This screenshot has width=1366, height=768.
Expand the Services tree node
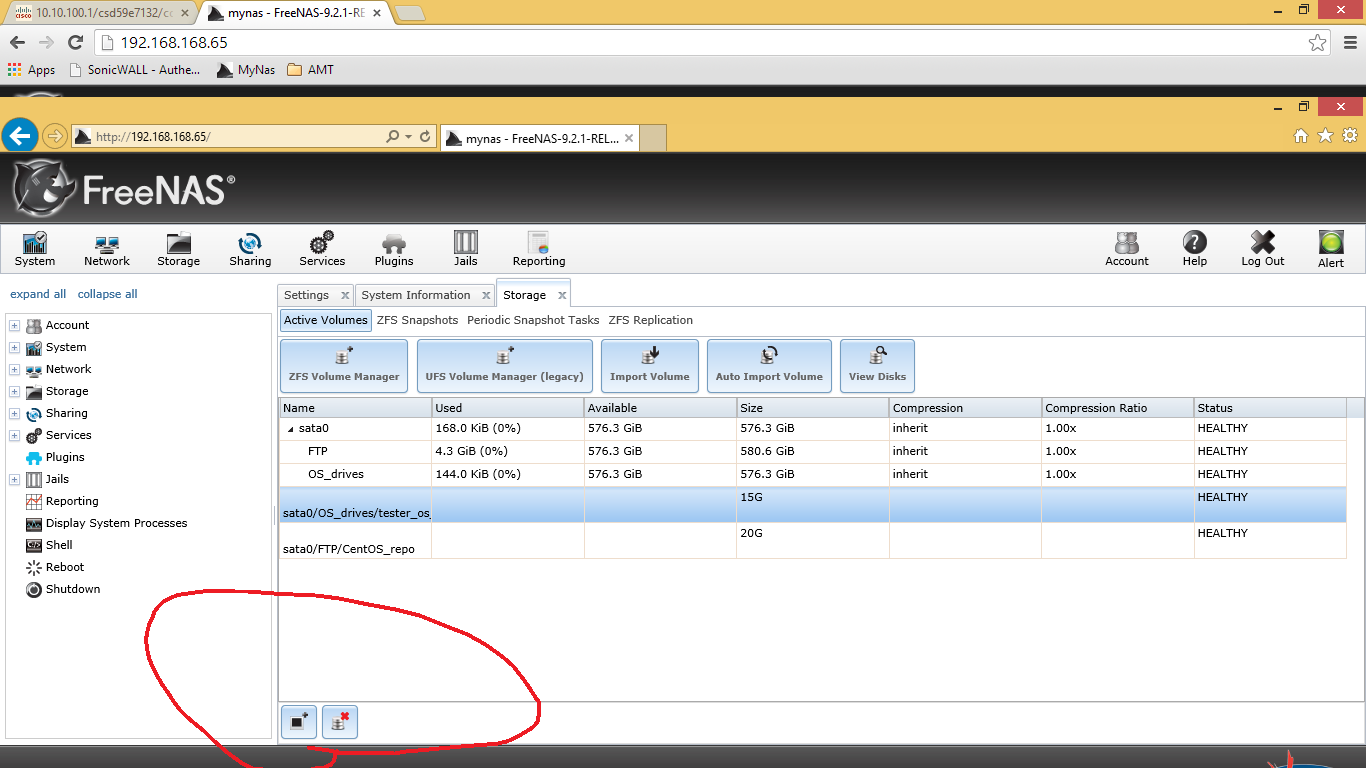(x=14, y=435)
